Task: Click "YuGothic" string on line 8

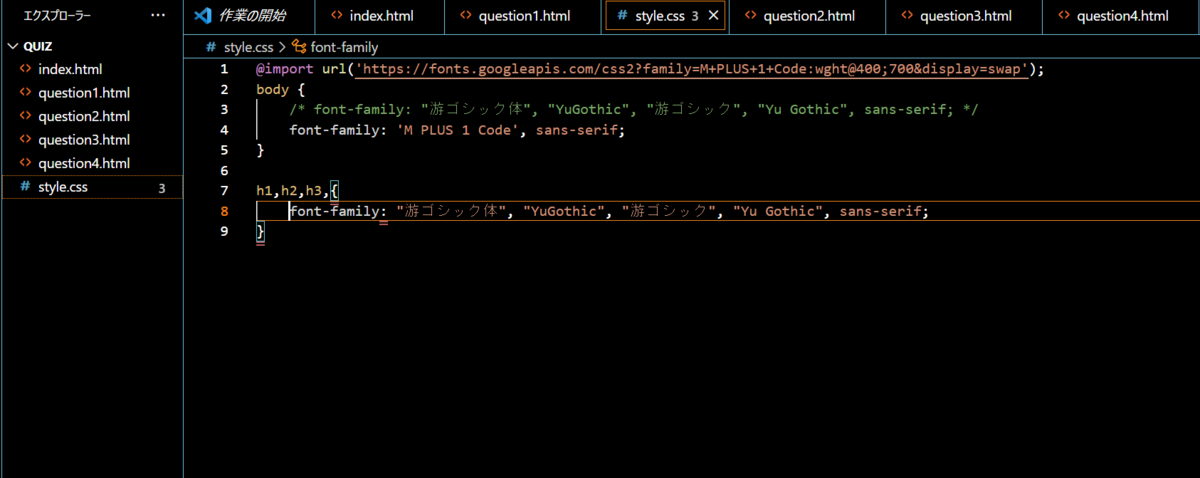Action: pyautogui.click(x=566, y=211)
